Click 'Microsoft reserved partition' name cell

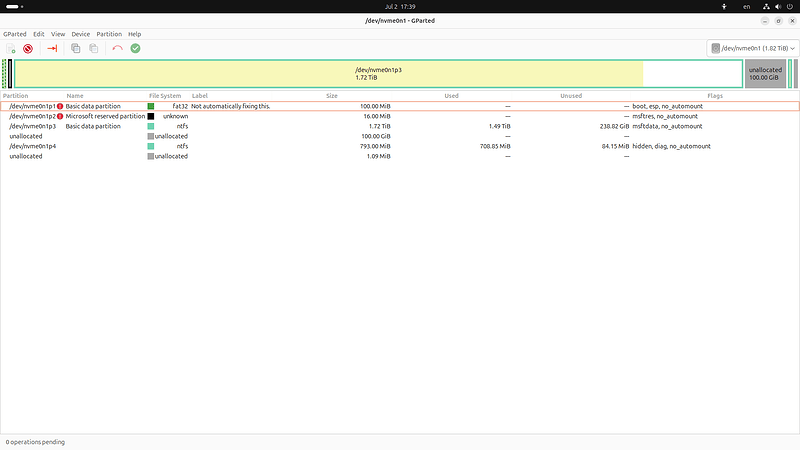[105, 116]
